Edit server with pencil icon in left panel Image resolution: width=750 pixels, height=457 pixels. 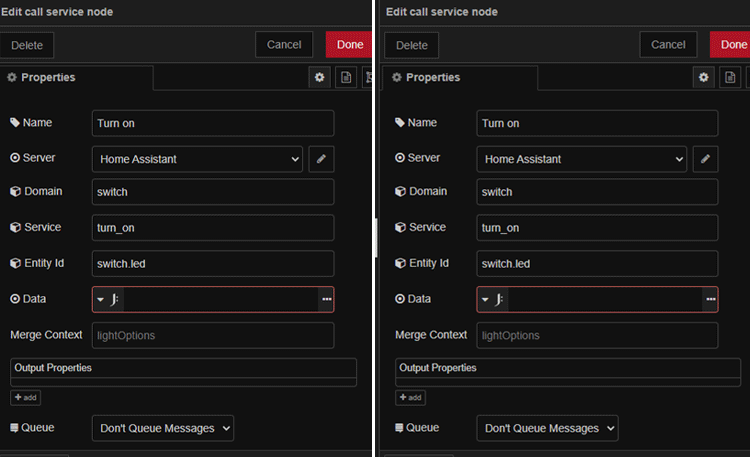click(x=321, y=158)
